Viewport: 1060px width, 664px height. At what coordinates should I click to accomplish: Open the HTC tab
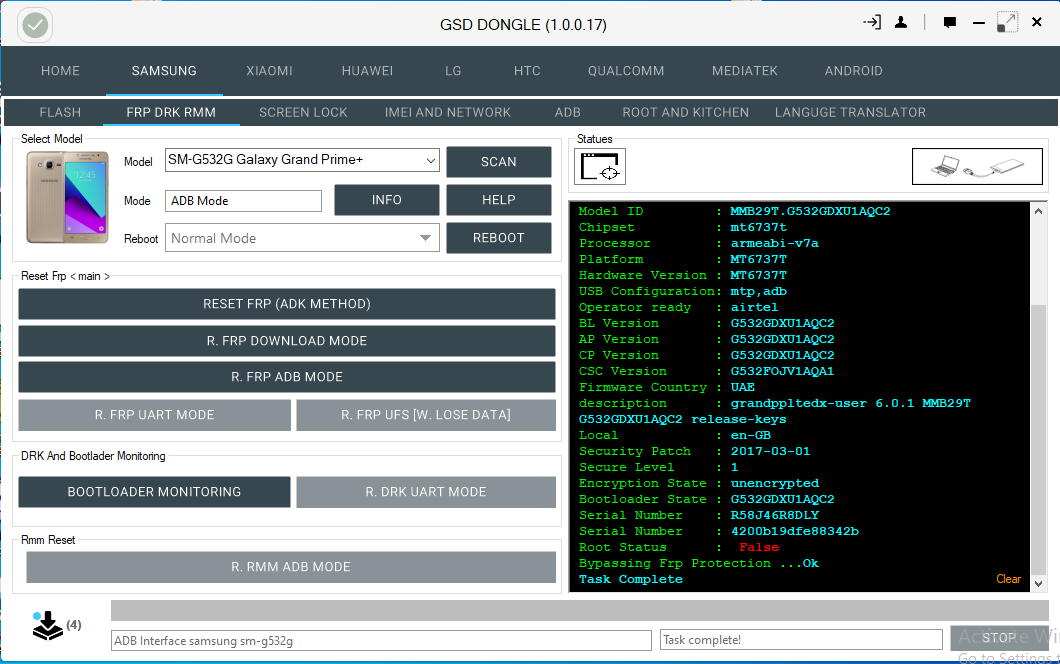pyautogui.click(x=527, y=71)
